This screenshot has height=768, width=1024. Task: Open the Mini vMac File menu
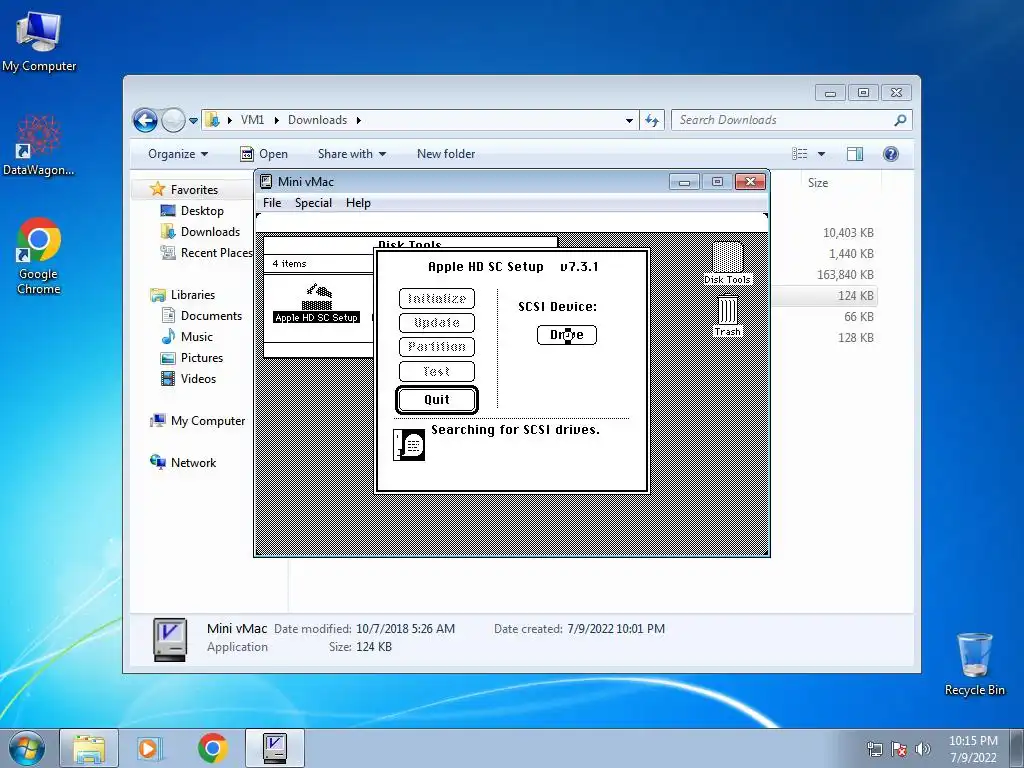click(x=272, y=202)
